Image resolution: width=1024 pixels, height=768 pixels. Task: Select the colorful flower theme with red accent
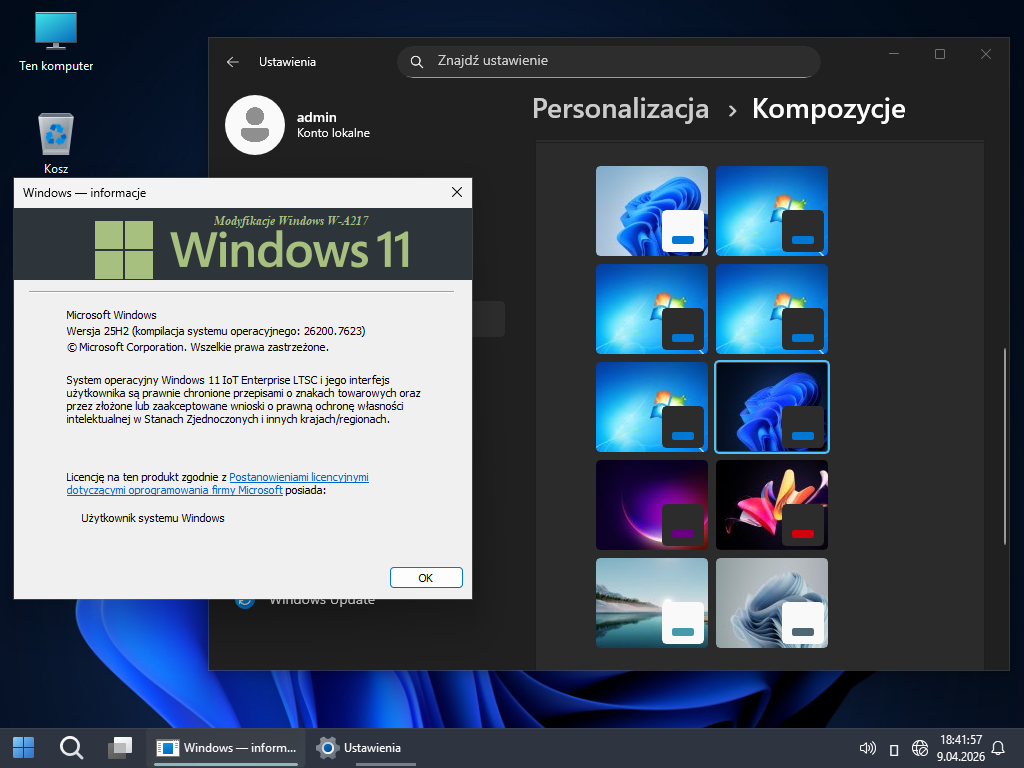click(771, 505)
